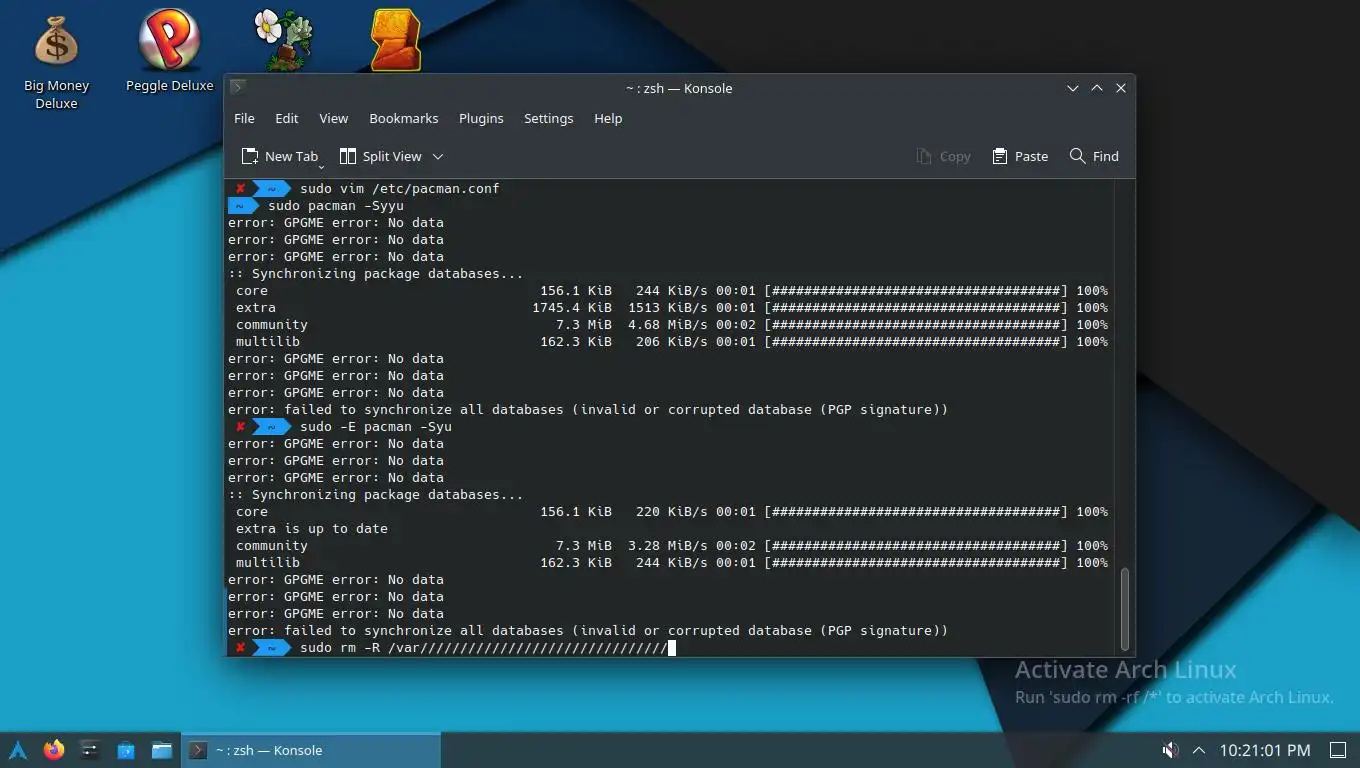Open the View menu
The height and width of the screenshot is (768, 1360).
click(333, 118)
